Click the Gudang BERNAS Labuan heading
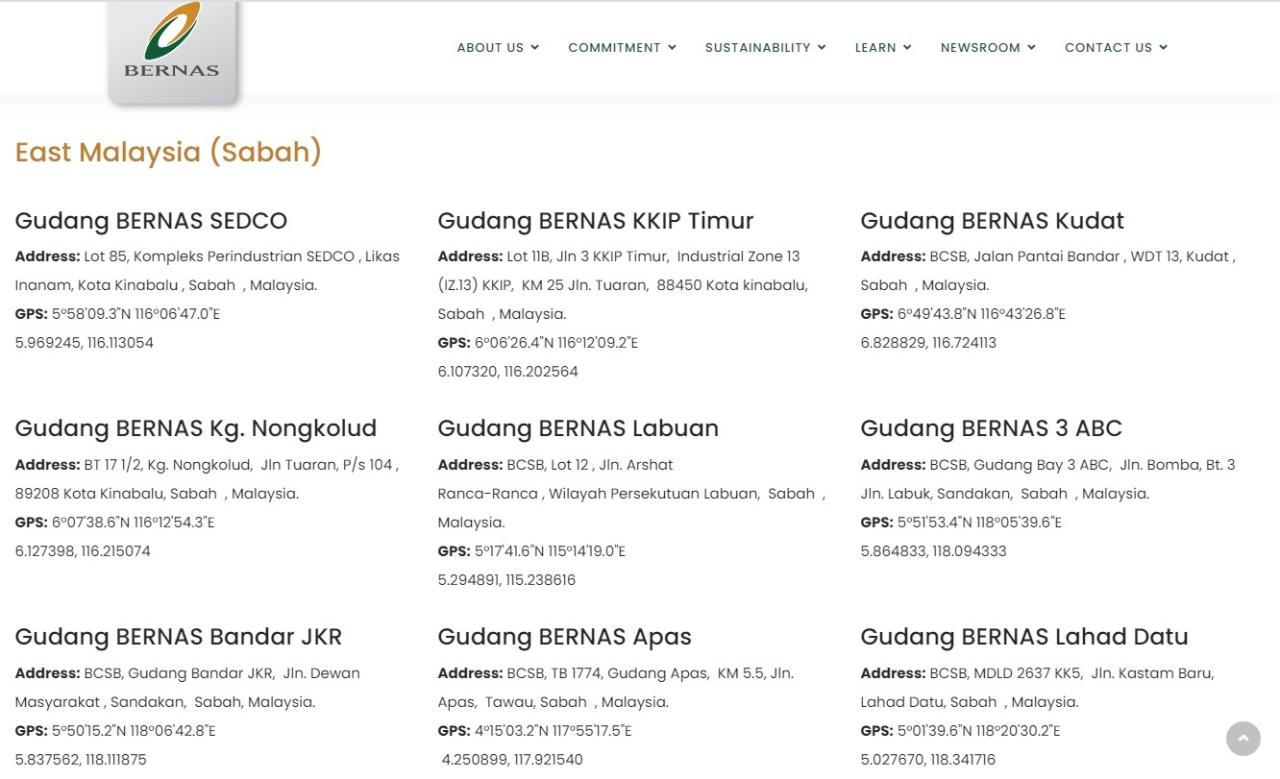This screenshot has height=779, width=1280. (577, 428)
